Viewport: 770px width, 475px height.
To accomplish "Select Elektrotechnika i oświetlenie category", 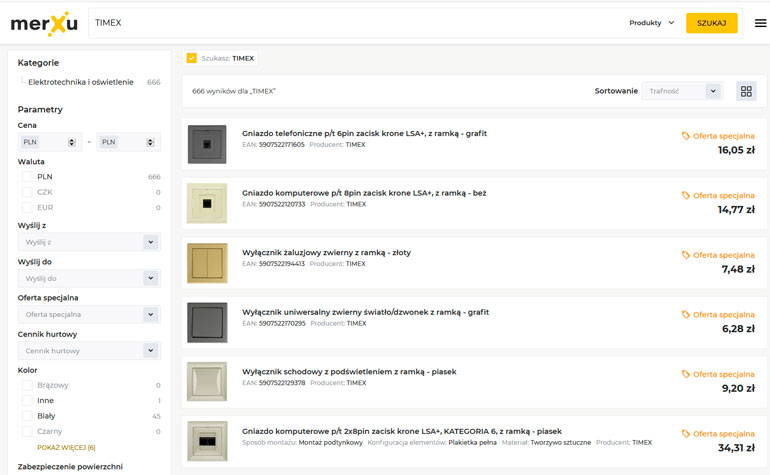I will (x=81, y=82).
